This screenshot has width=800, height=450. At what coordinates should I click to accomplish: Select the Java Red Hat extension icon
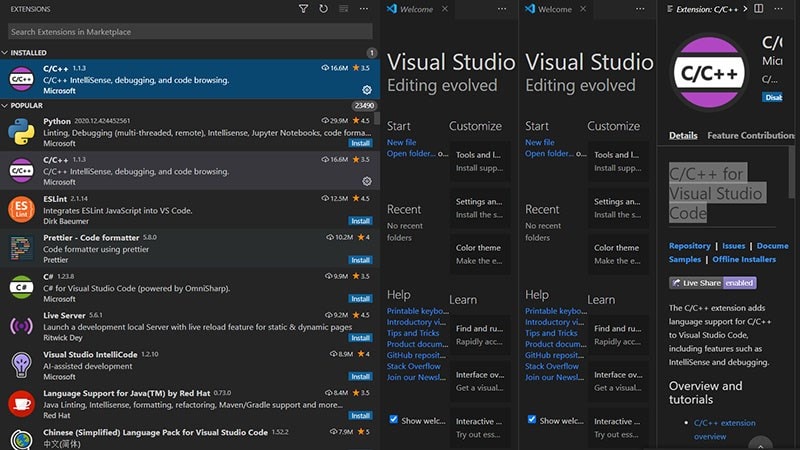coord(21,404)
